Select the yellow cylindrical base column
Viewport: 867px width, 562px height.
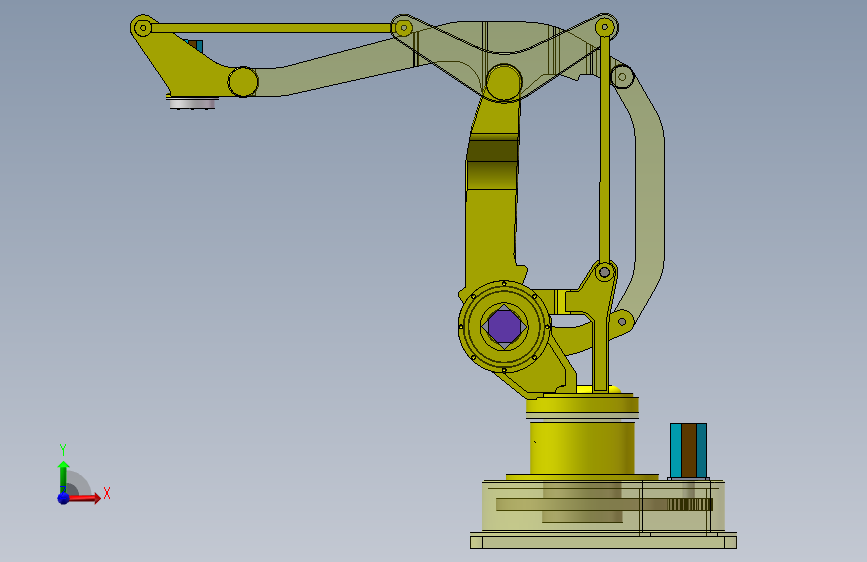[582, 449]
